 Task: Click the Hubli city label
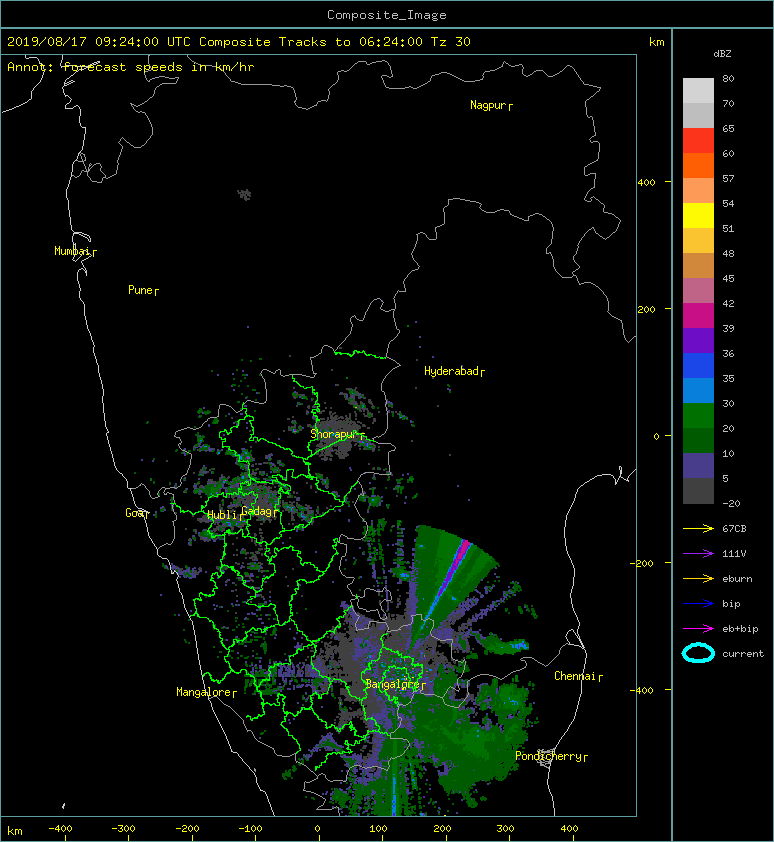pos(222,515)
